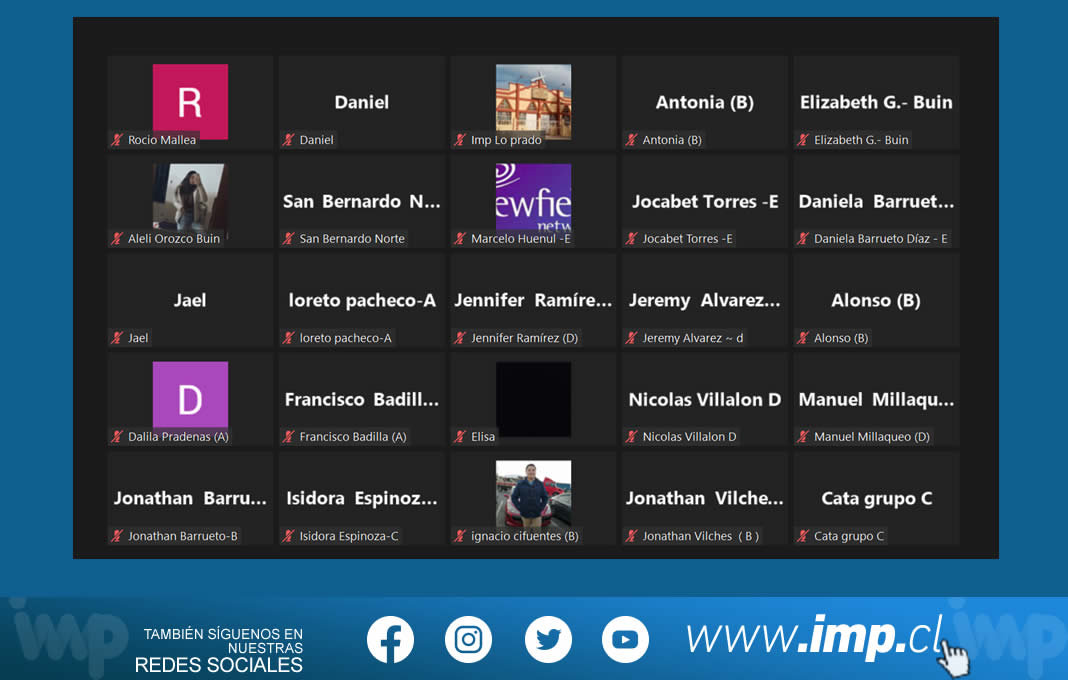1068x680 pixels.
Task: Select Rocio Mallea's pink R avatar
Action: pos(190,102)
